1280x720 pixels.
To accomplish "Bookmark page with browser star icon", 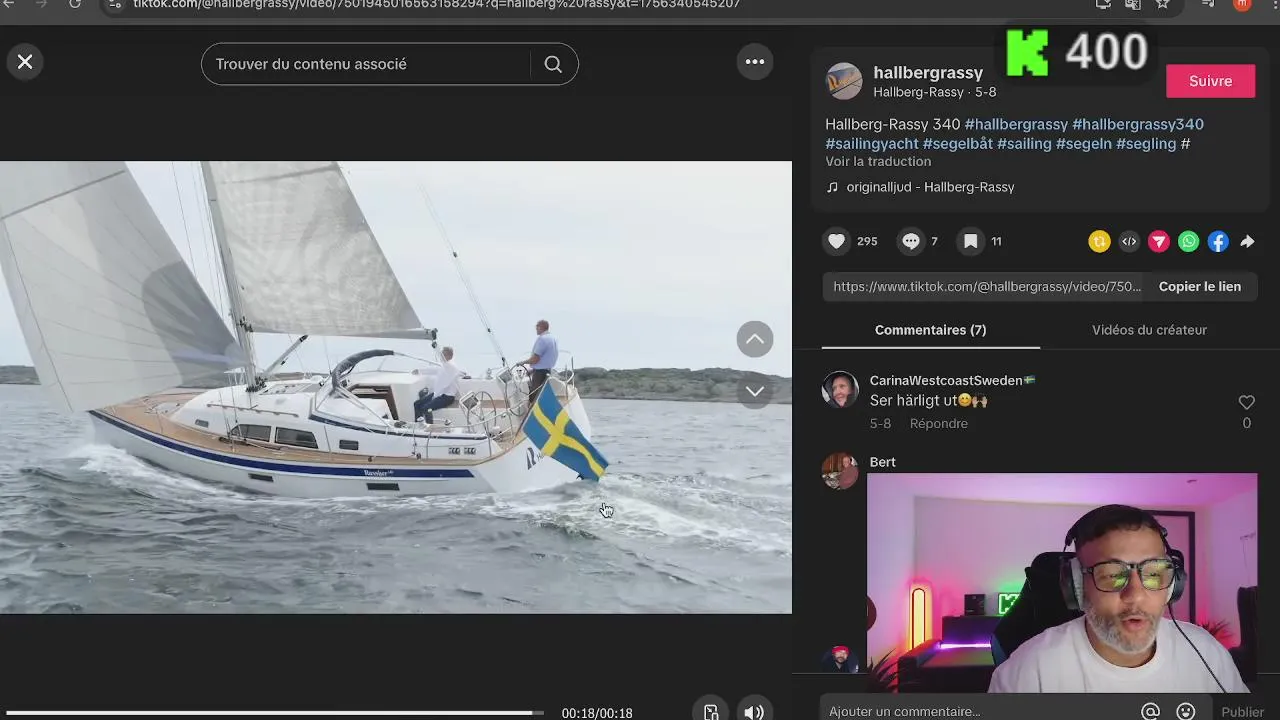I will [x=1162, y=4].
